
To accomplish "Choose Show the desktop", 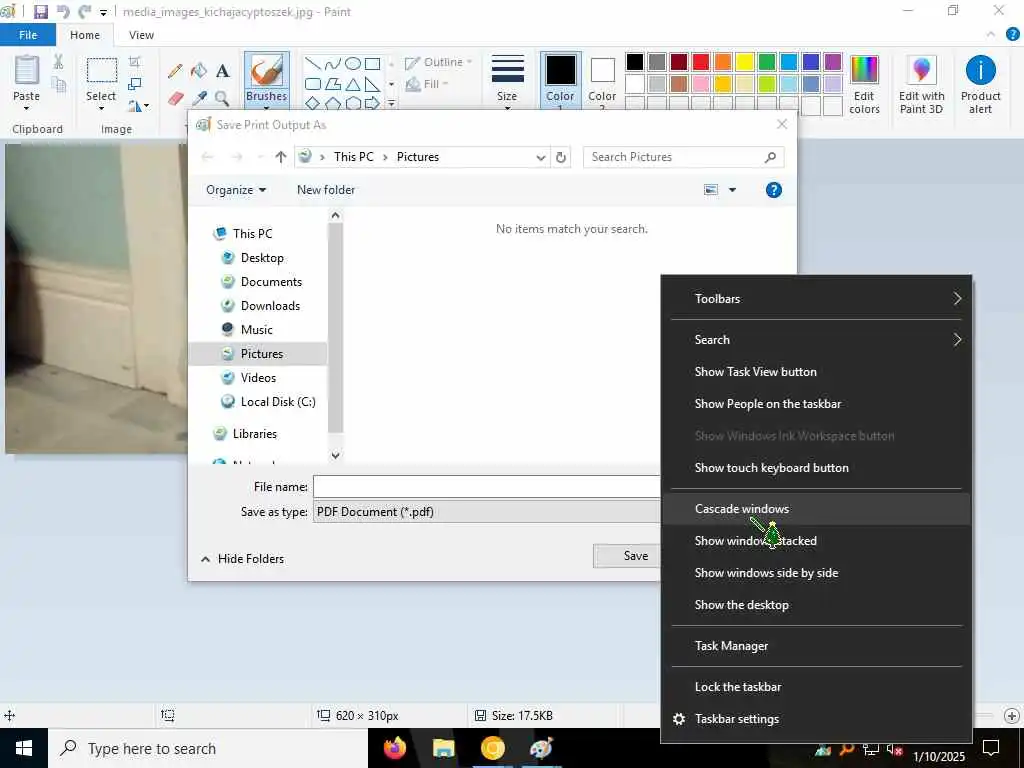I will [816, 605].
